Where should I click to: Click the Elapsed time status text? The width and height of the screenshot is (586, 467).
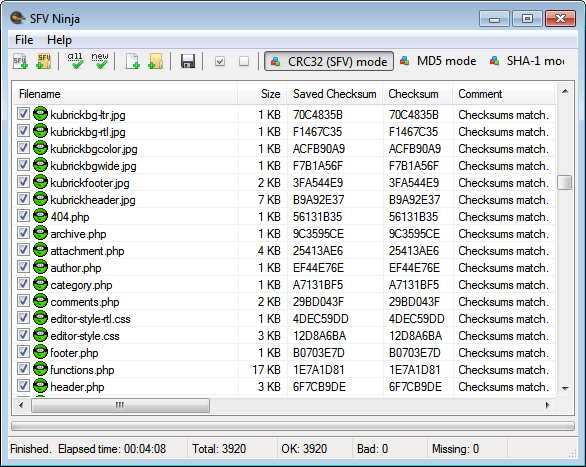112,449
